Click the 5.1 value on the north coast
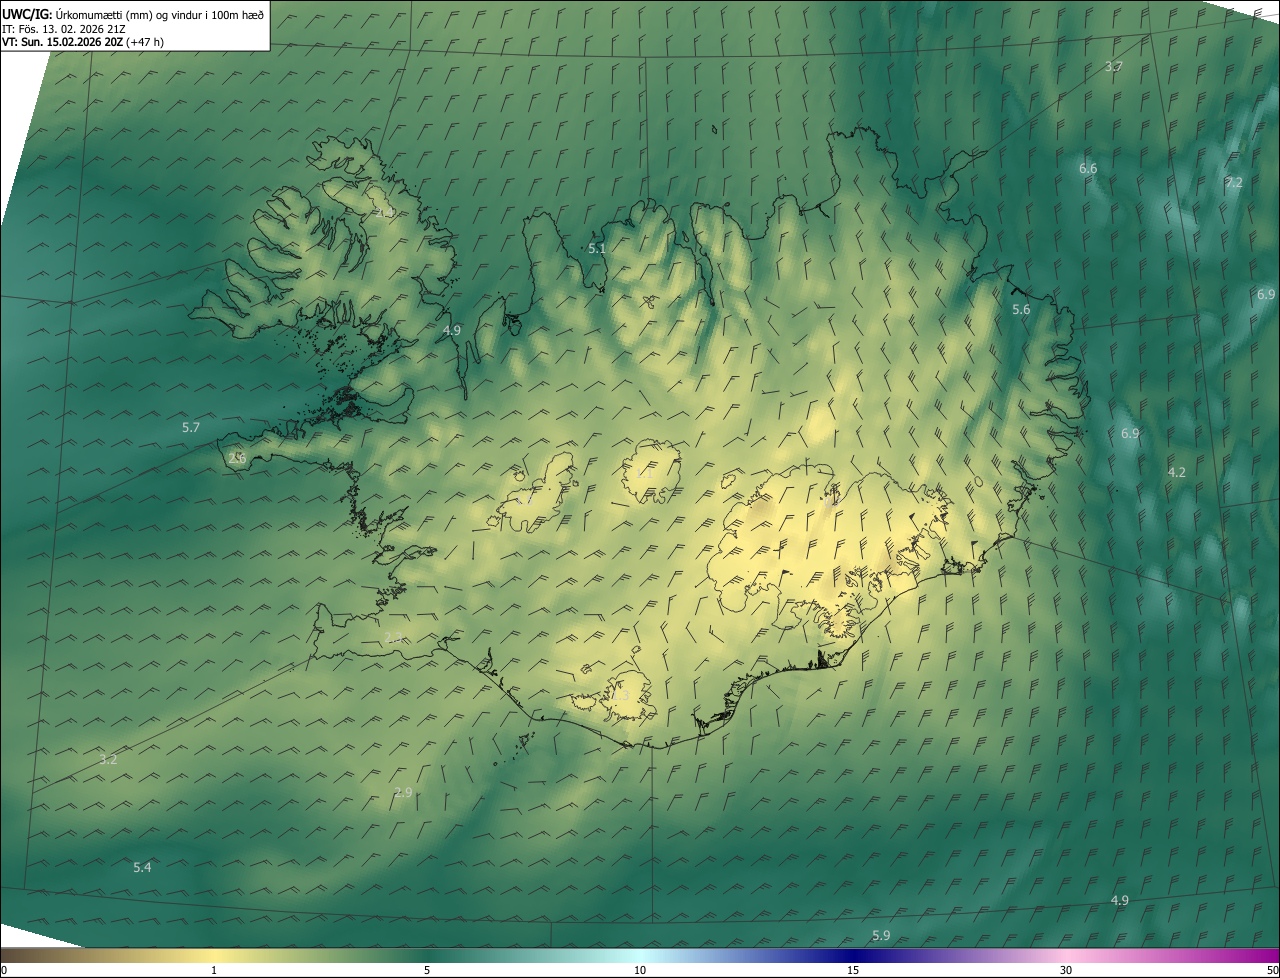Image resolution: width=1280 pixels, height=978 pixels. [597, 247]
